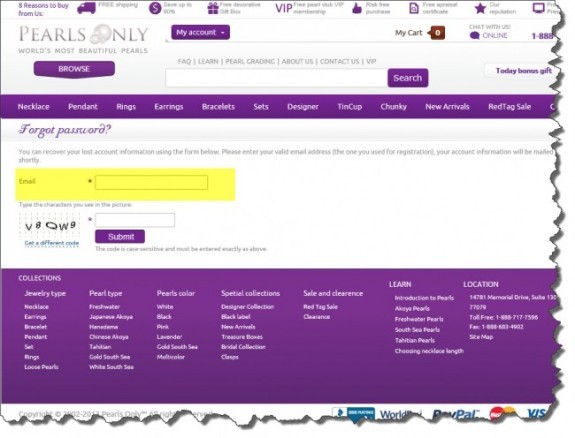Open footer Freshwater pearl type link
This screenshot has height=438, width=575.
pos(105,307)
